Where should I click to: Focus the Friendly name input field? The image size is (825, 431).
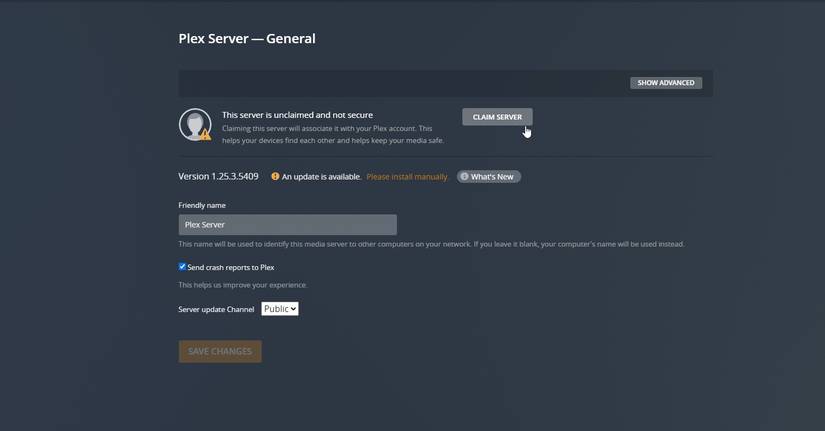click(x=287, y=225)
